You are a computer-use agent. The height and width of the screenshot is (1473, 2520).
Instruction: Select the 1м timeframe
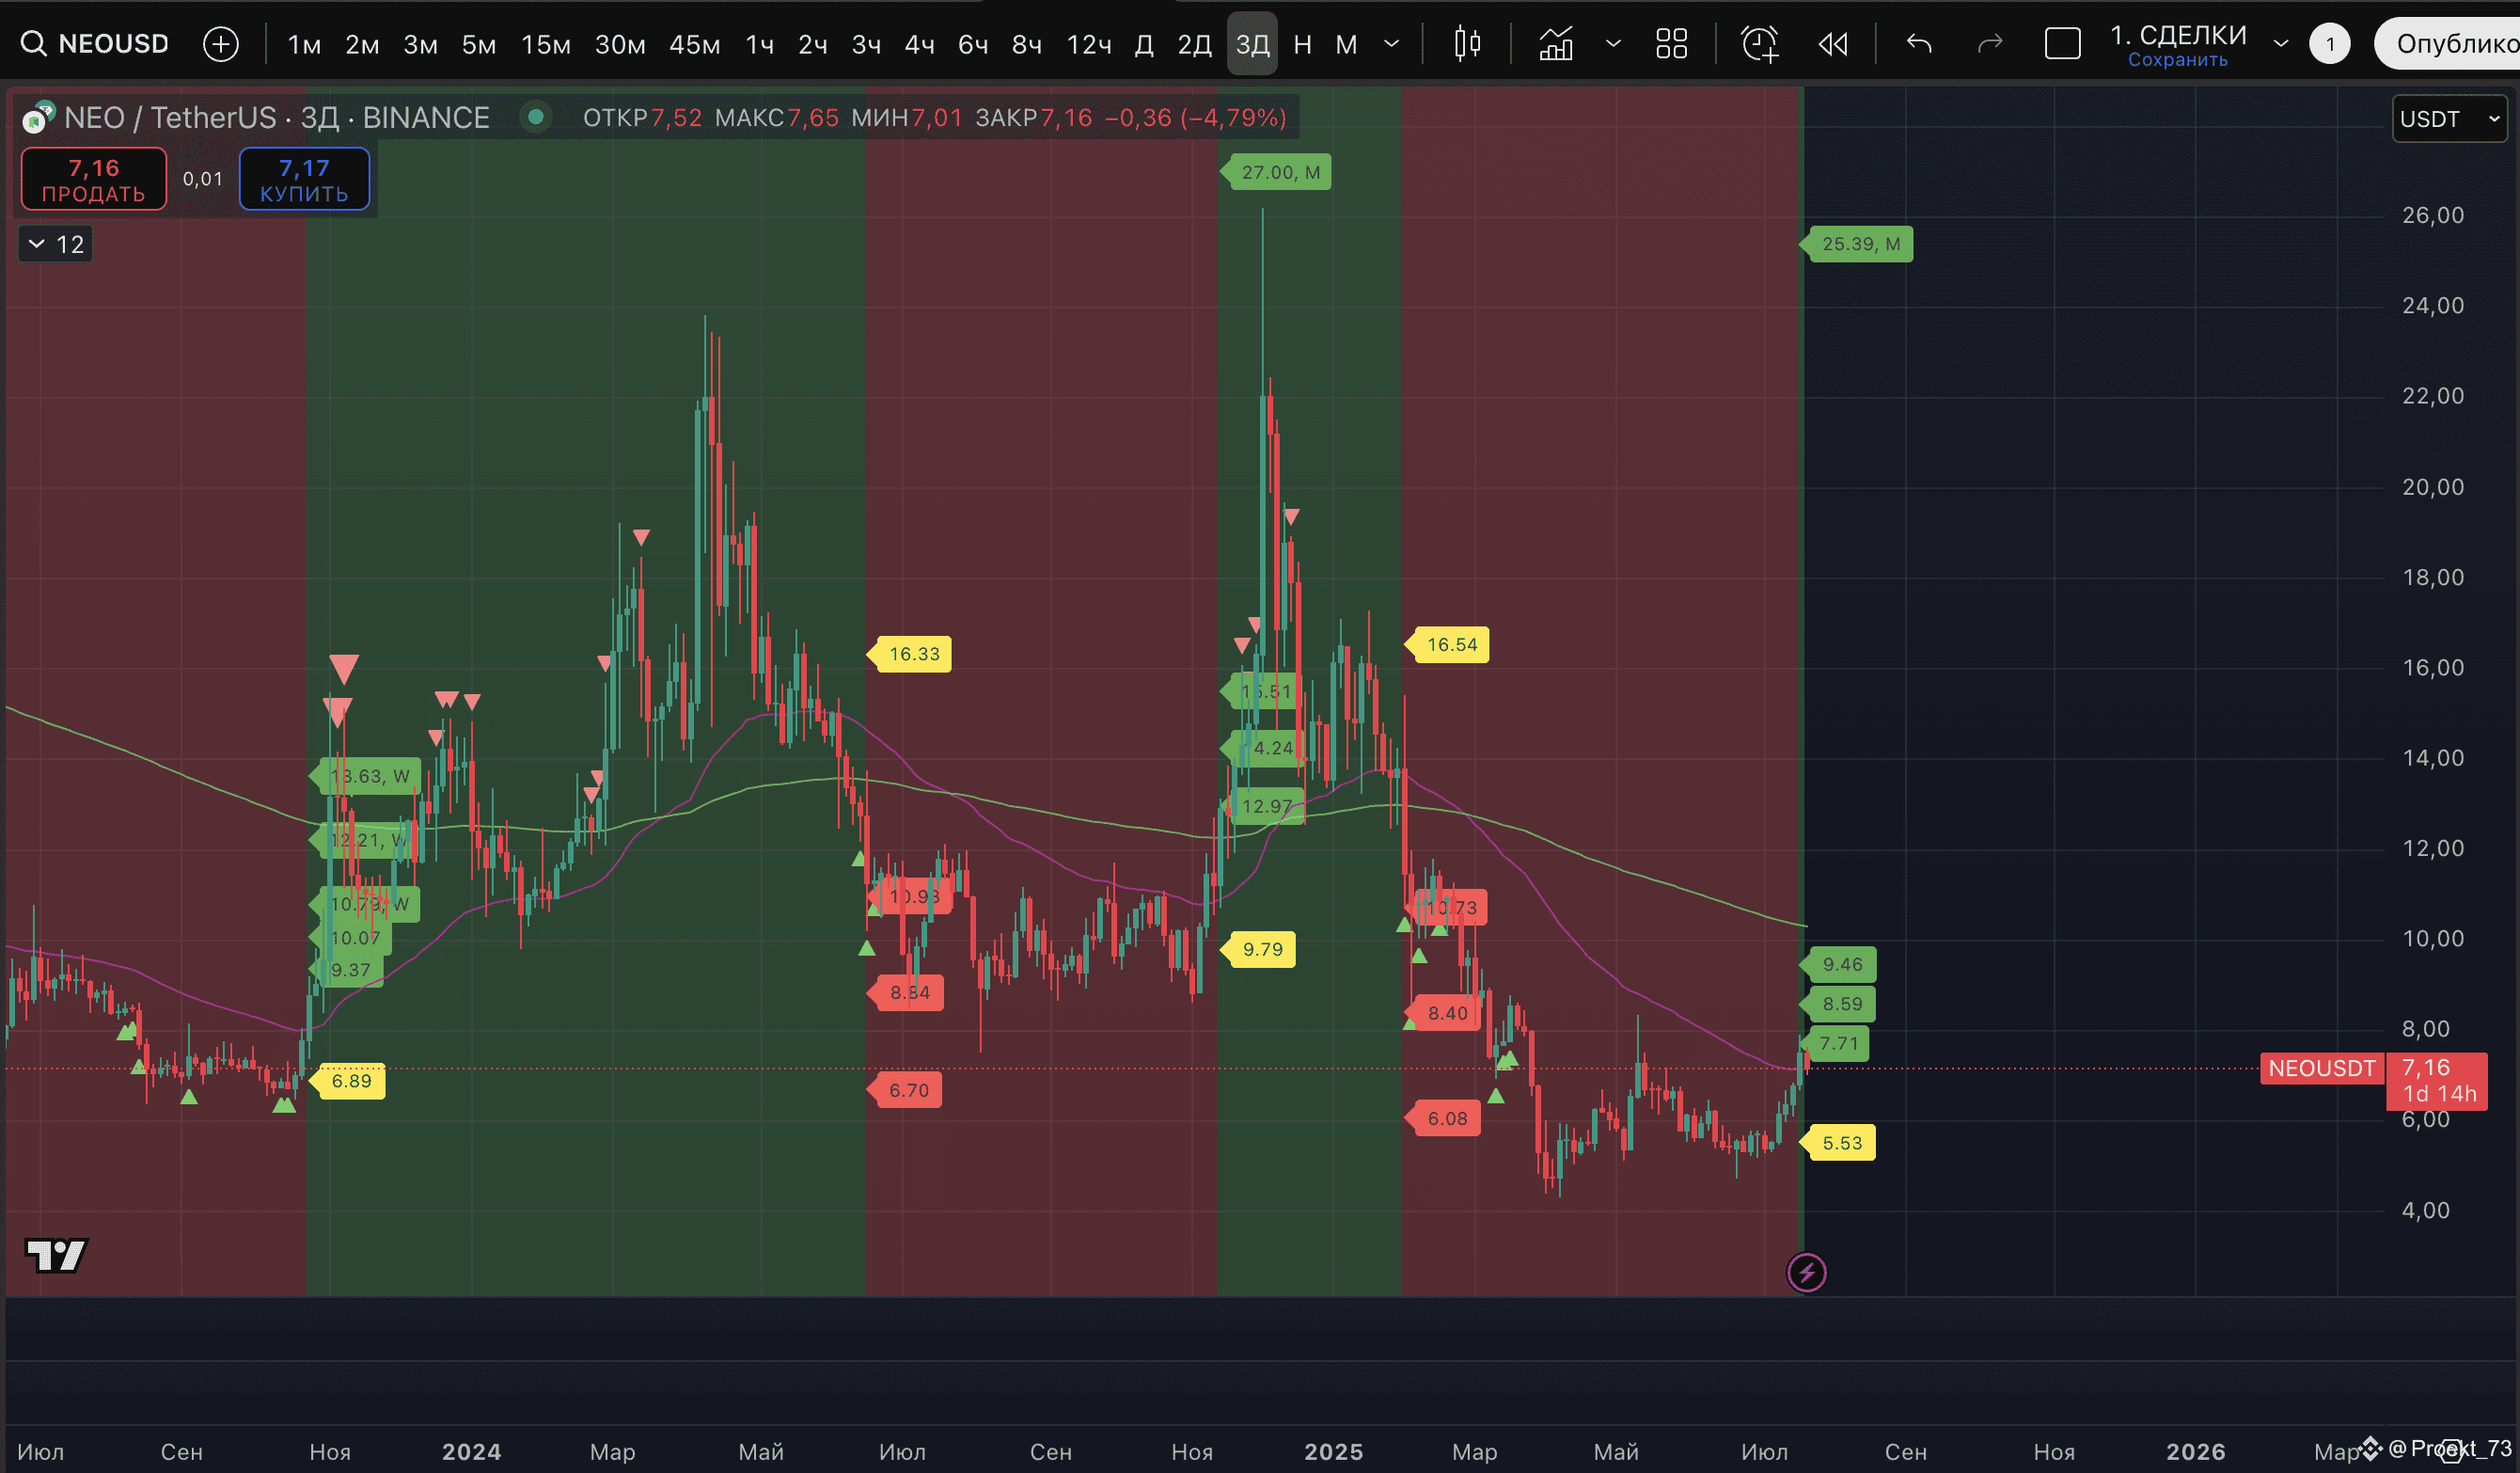(304, 44)
